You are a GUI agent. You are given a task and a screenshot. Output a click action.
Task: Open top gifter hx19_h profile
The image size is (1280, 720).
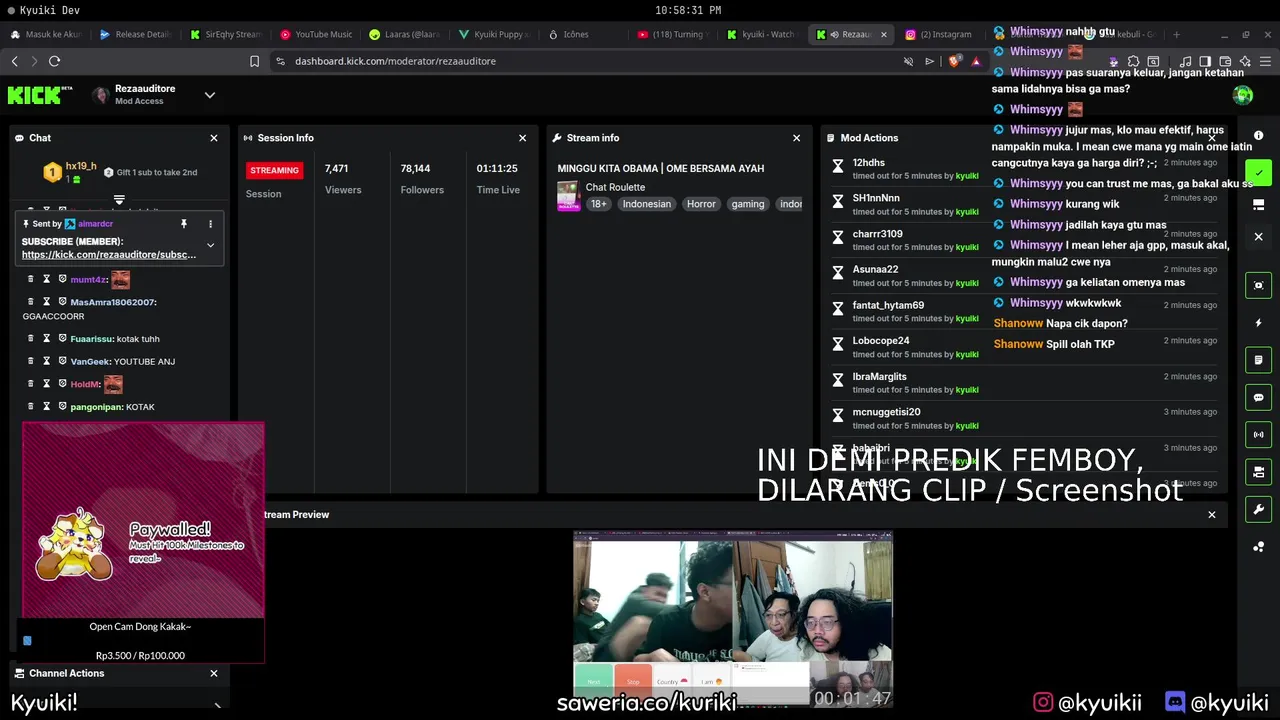coord(81,166)
